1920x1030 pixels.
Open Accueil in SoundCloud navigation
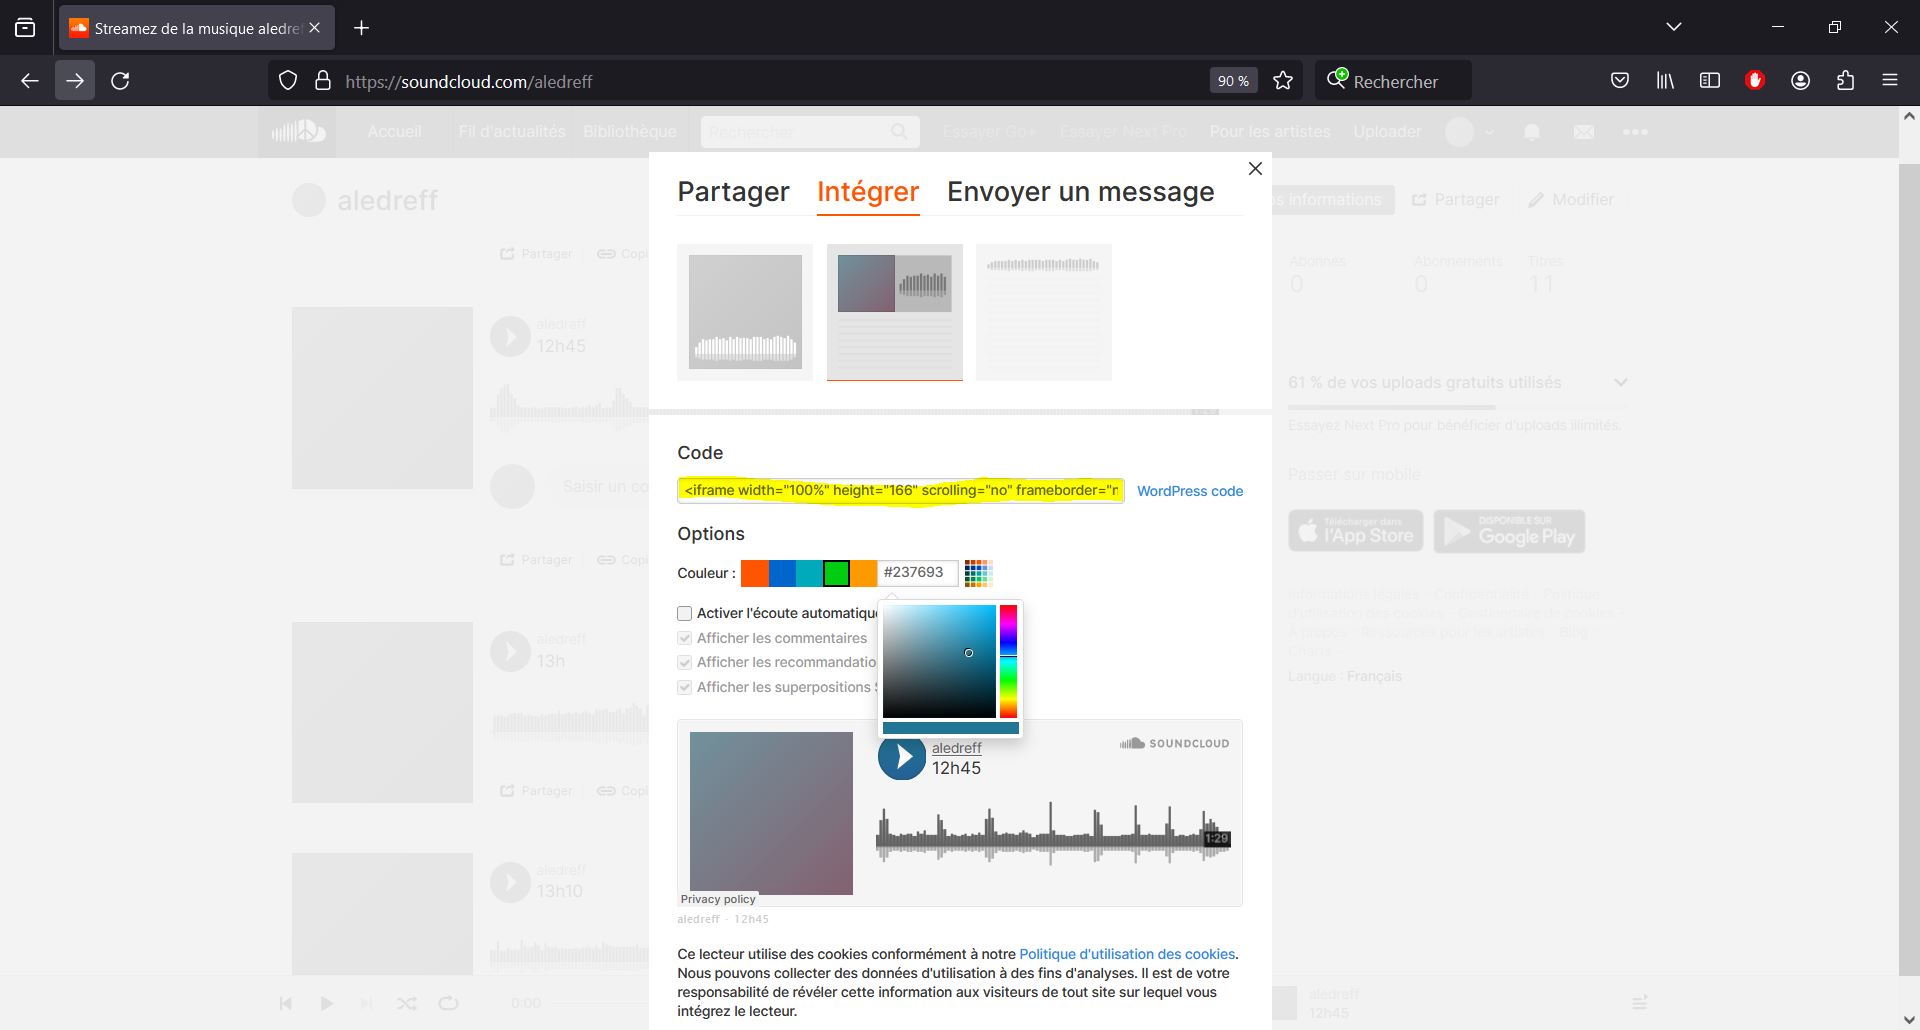[x=394, y=132]
